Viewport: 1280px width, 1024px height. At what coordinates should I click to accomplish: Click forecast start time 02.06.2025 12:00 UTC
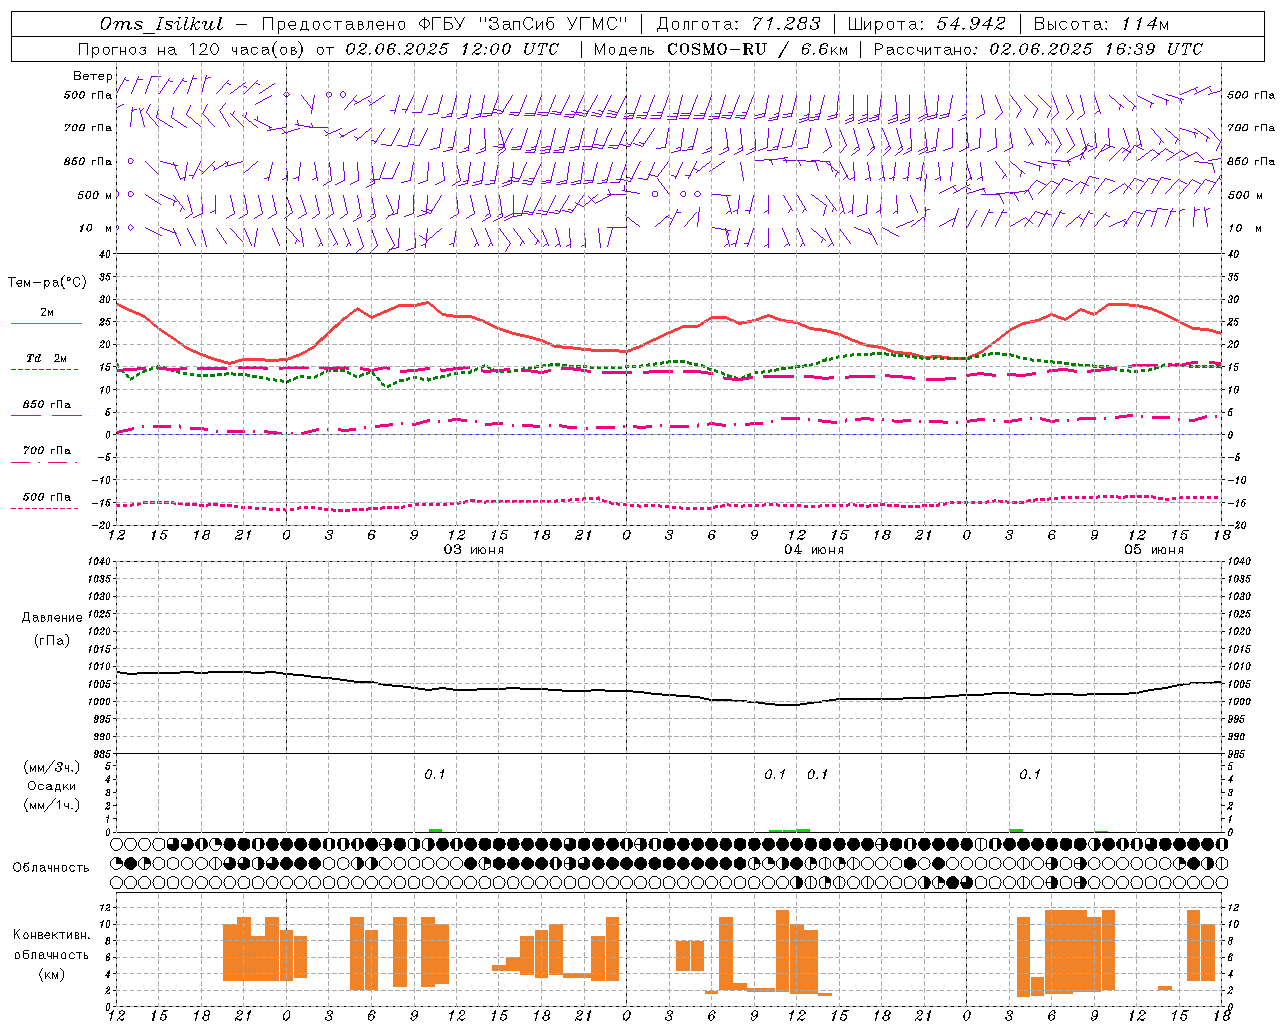click(x=452, y=49)
